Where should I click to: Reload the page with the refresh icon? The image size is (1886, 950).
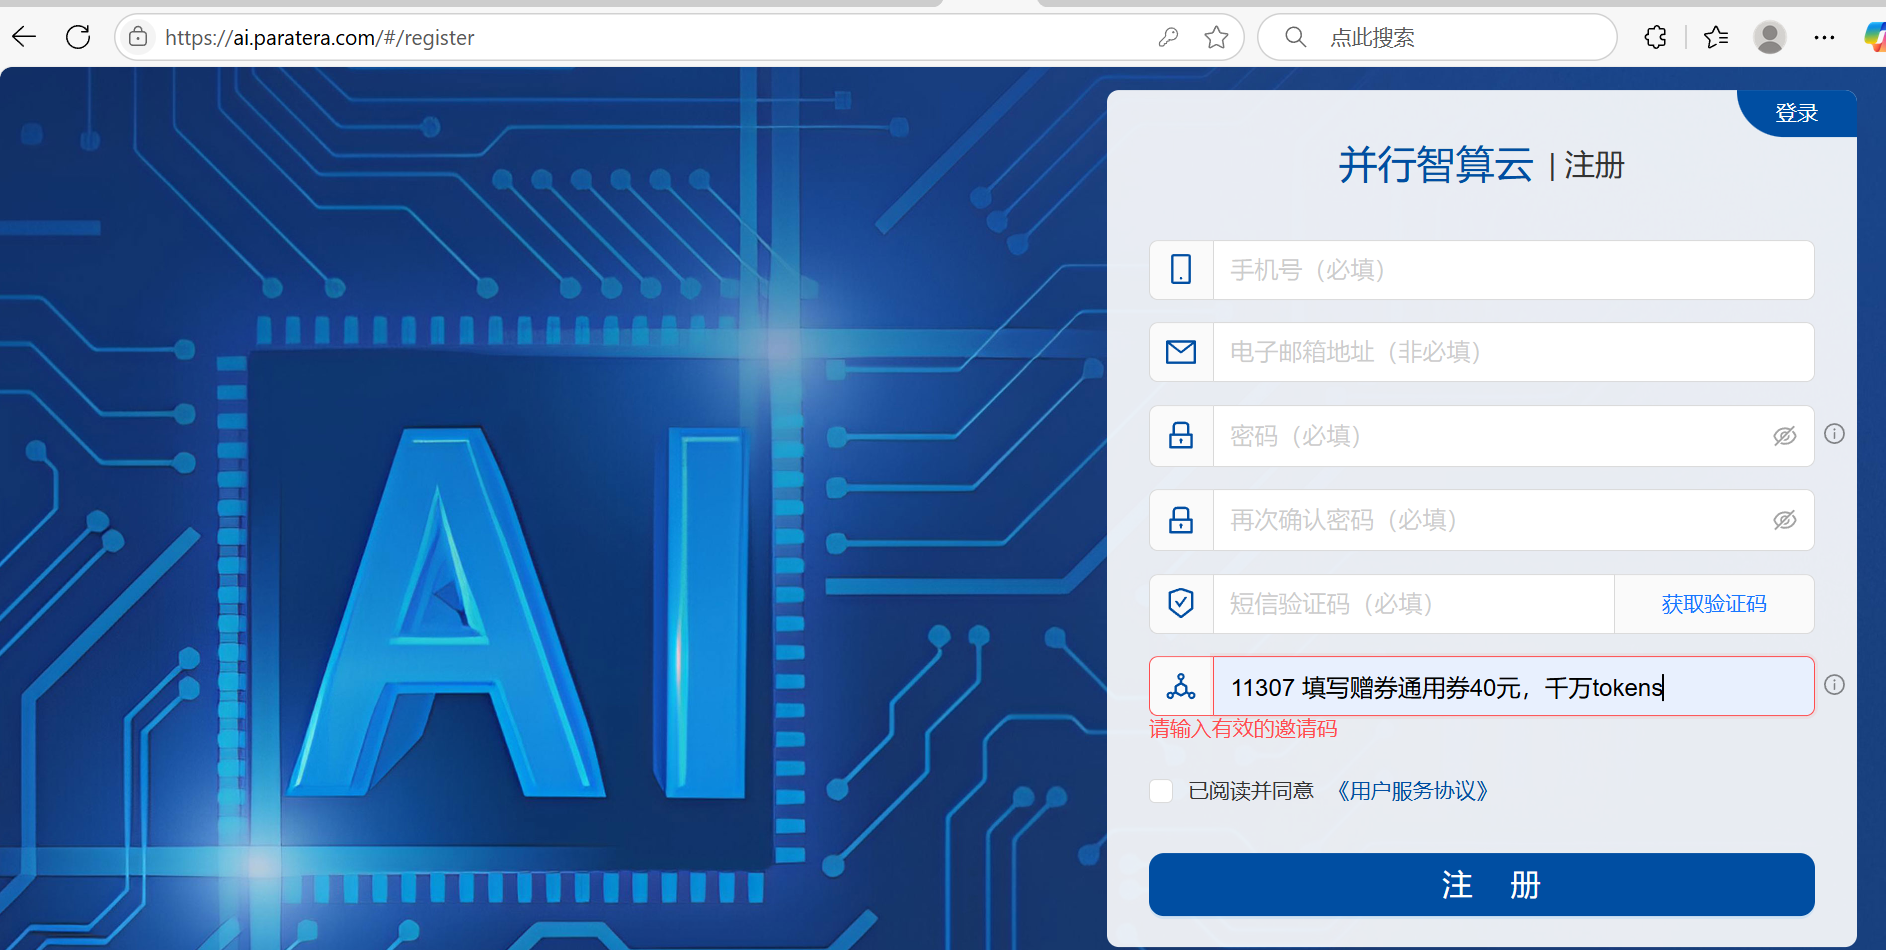[78, 37]
